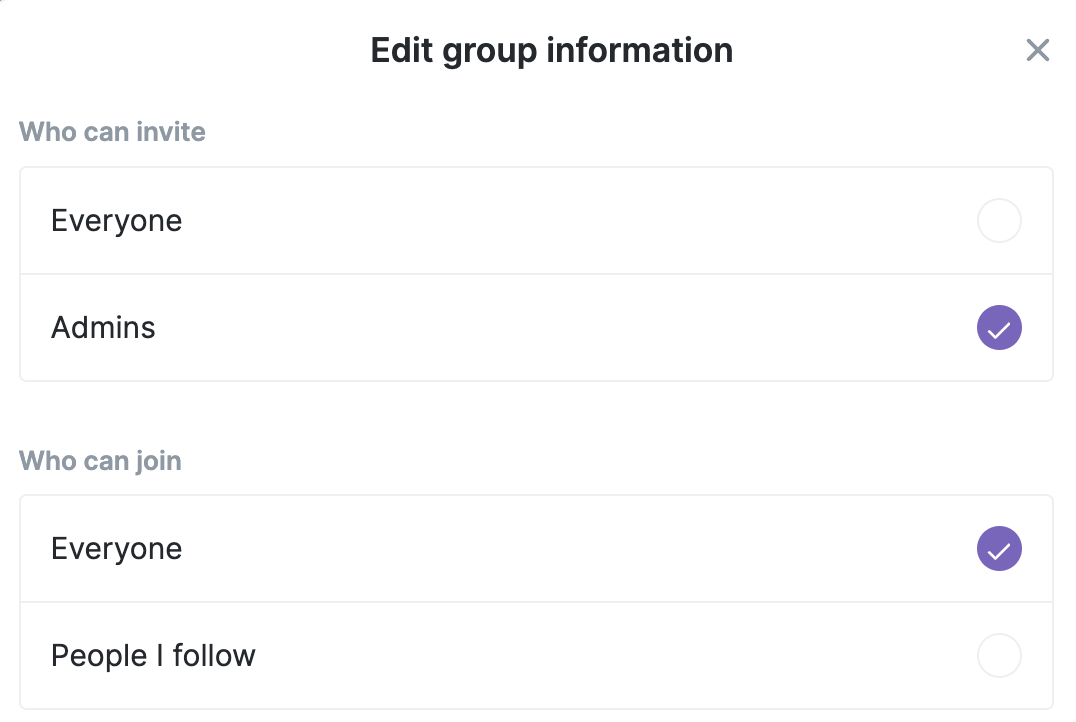Click the empty circle beside People I follow
Screen dimensions: 1076x722
point(999,655)
